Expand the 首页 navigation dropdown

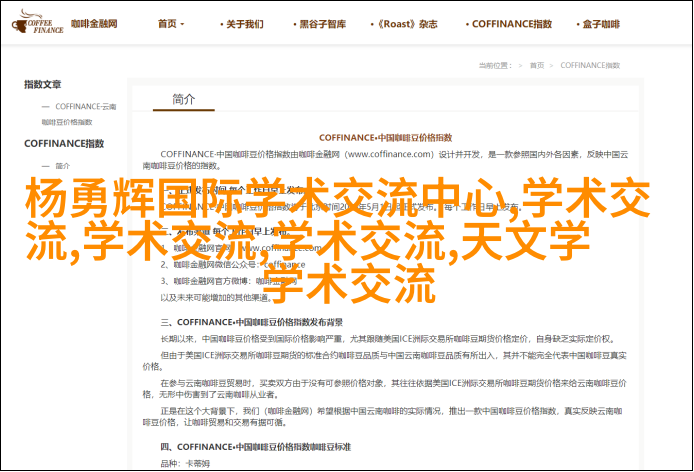(171, 24)
